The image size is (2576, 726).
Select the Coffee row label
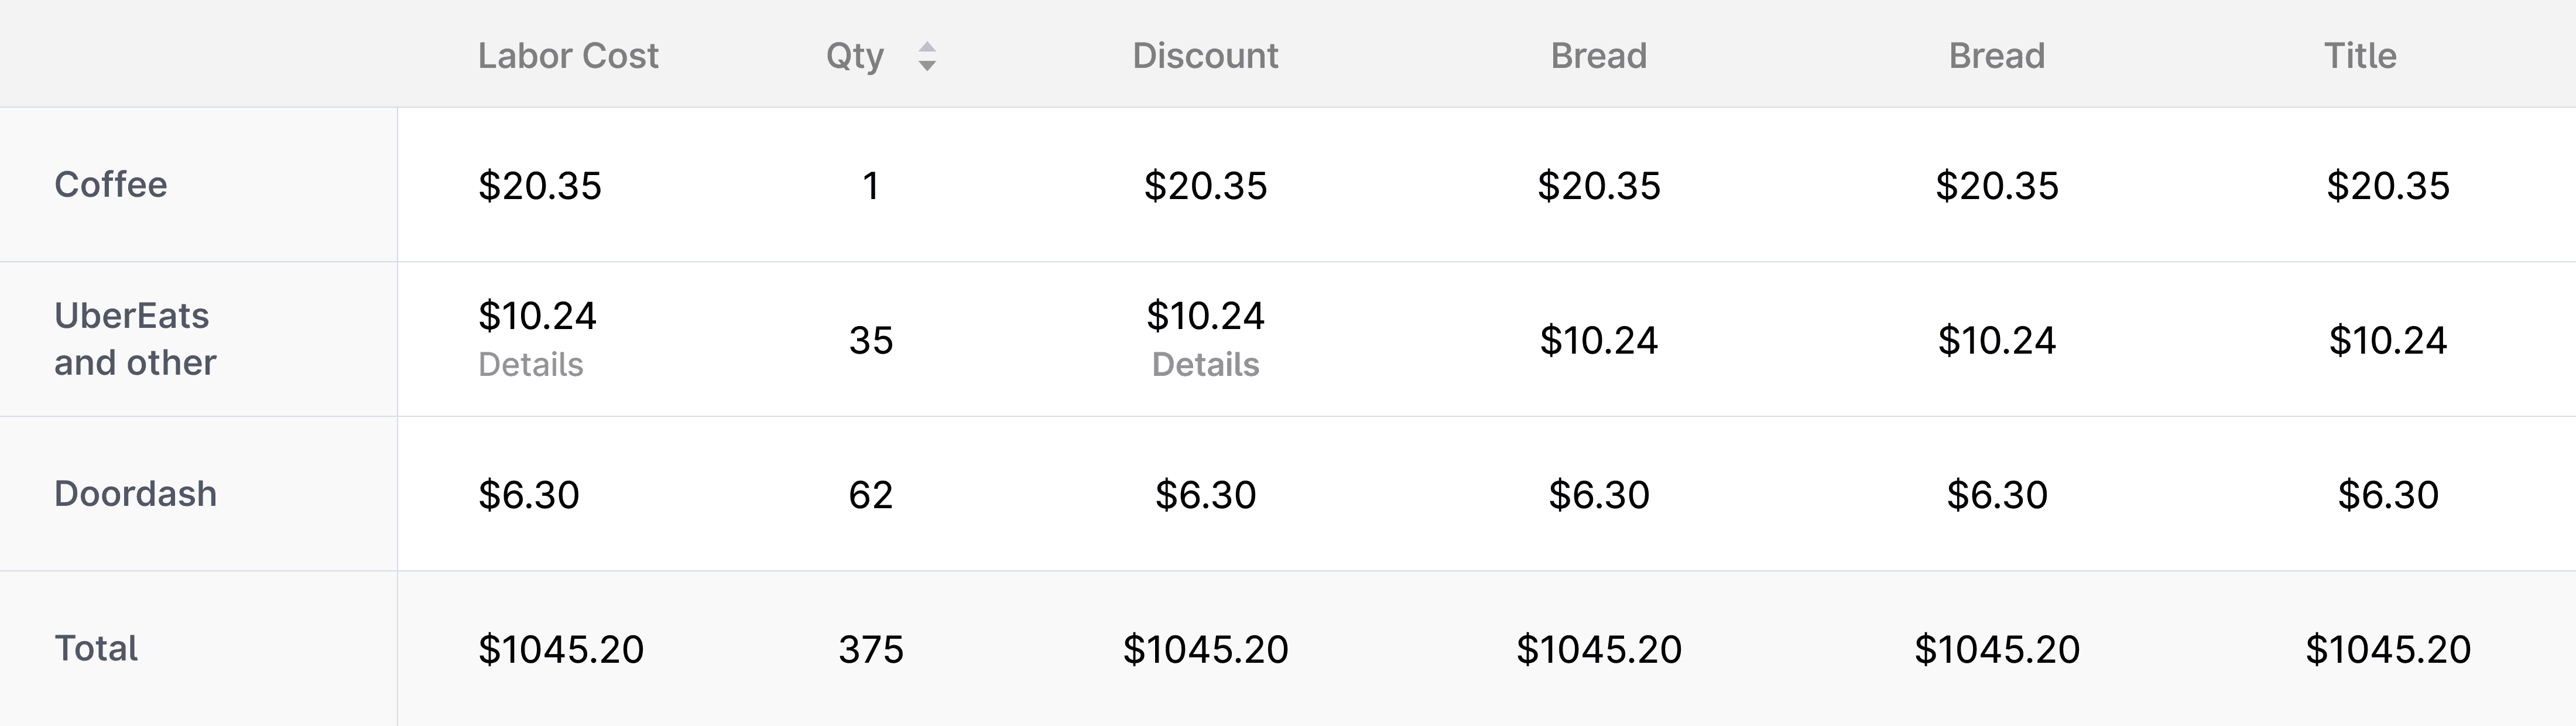(111, 185)
